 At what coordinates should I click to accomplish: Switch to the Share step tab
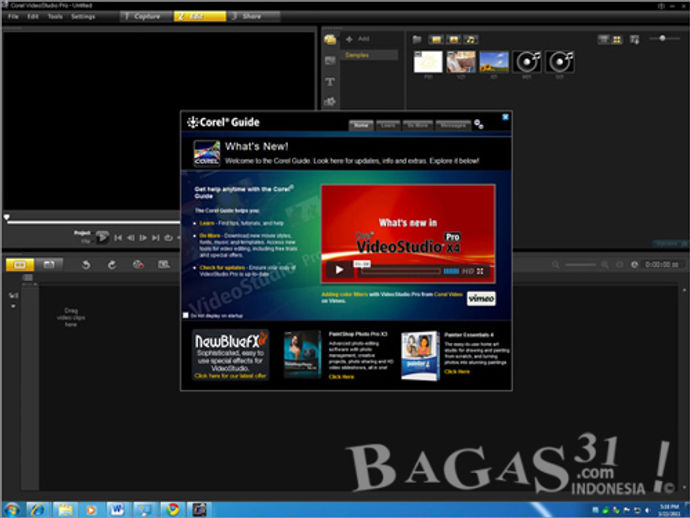click(253, 16)
